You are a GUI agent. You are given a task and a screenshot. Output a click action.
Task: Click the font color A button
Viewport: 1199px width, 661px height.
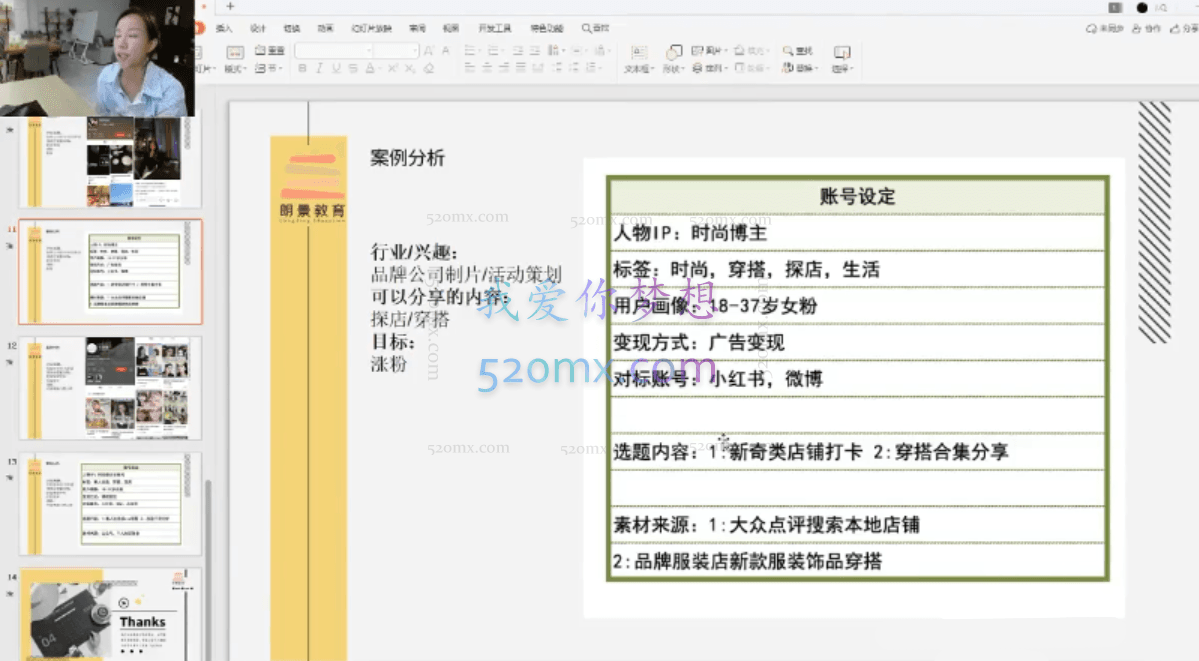tap(371, 69)
